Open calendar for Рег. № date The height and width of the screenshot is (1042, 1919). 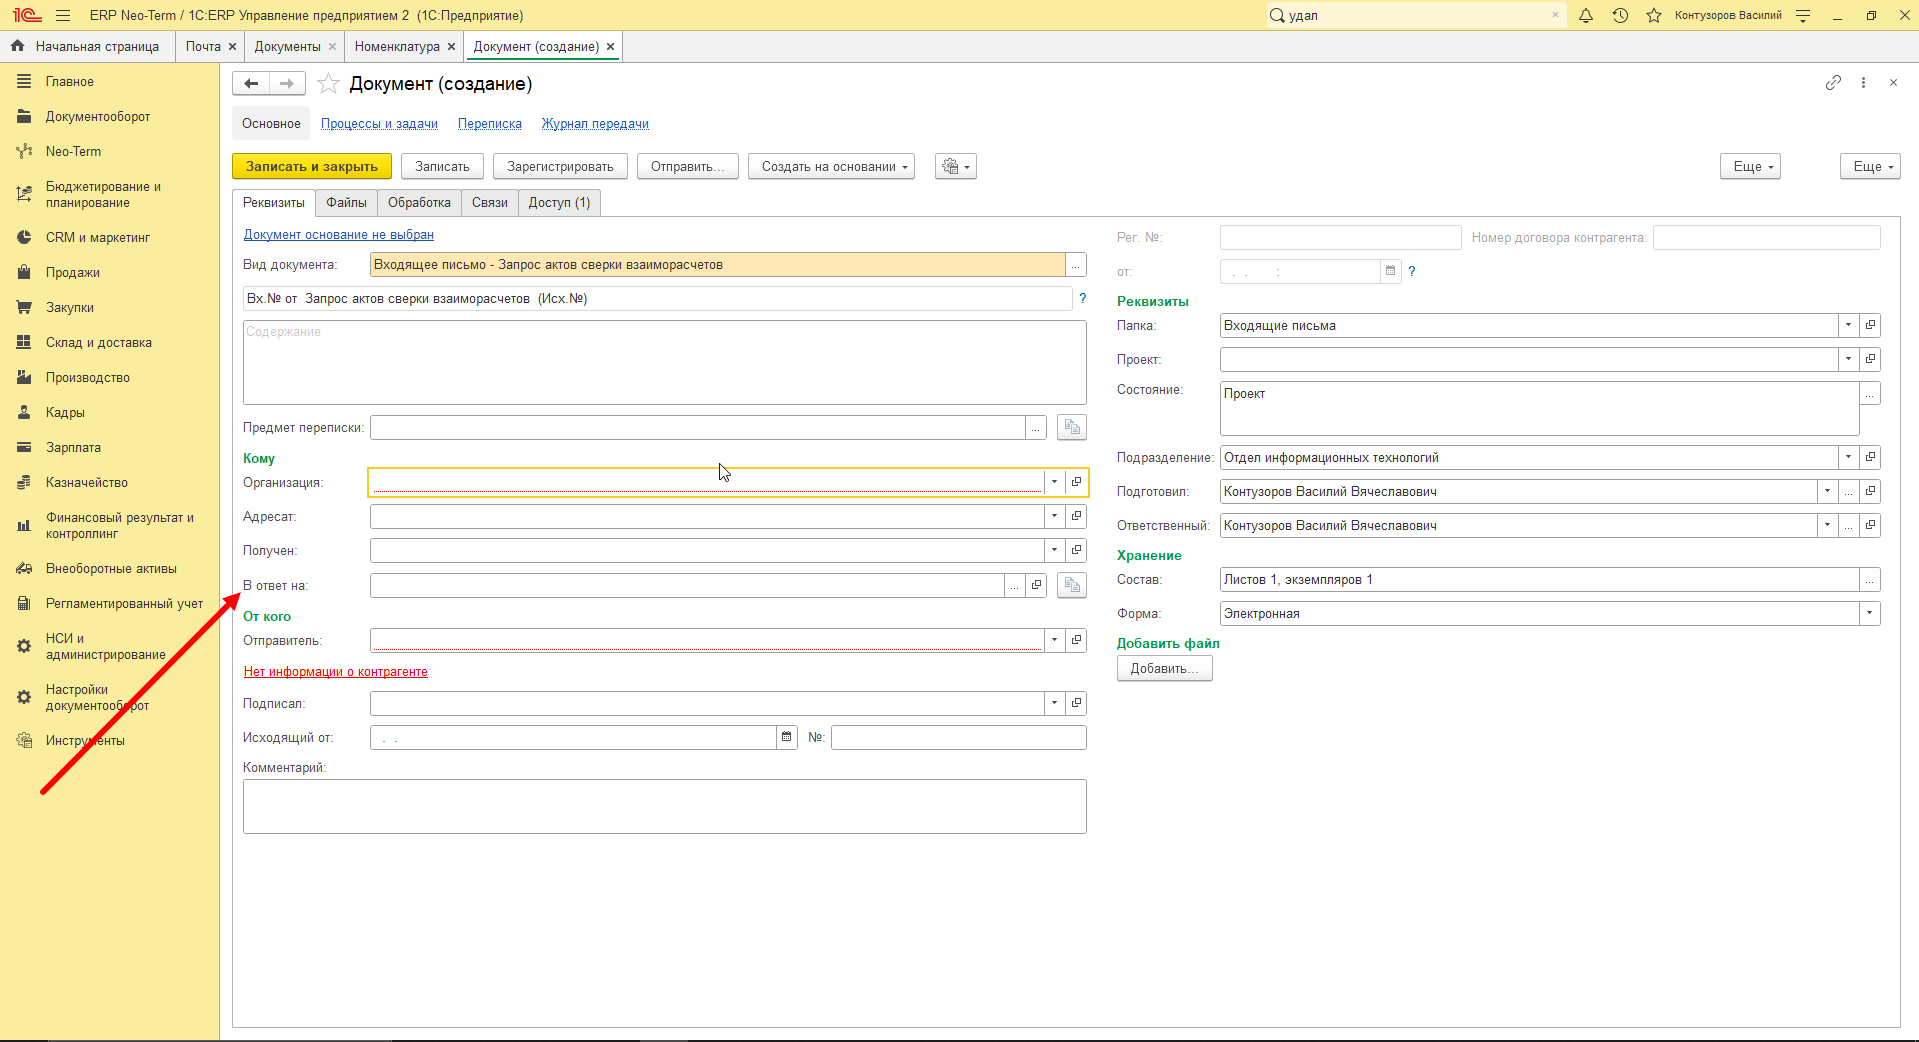[1390, 271]
